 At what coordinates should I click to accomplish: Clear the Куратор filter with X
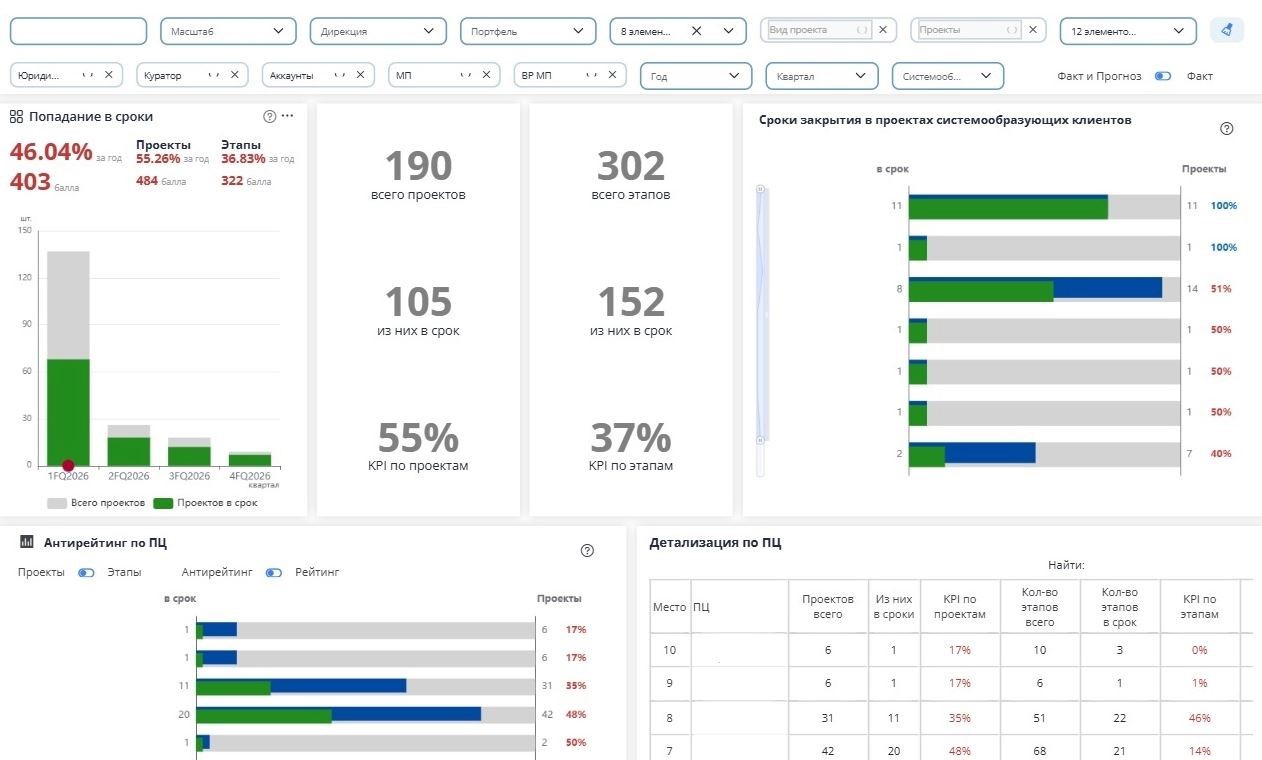[235, 75]
